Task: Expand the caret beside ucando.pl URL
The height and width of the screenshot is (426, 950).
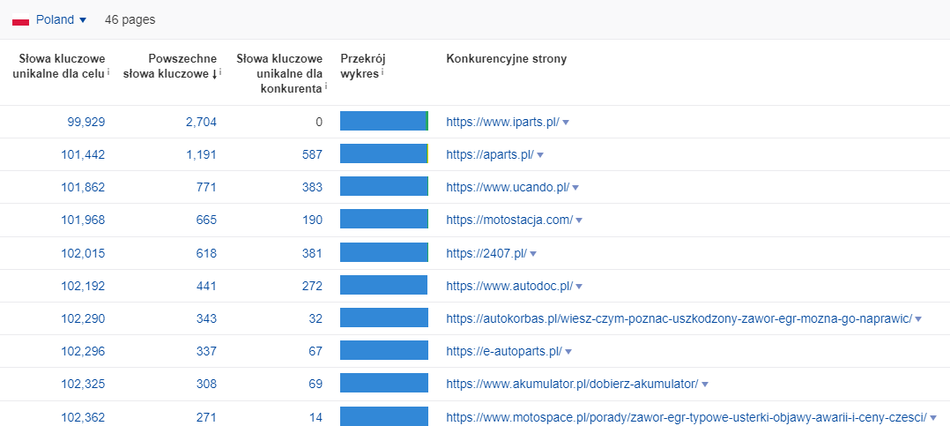Action: click(x=576, y=188)
